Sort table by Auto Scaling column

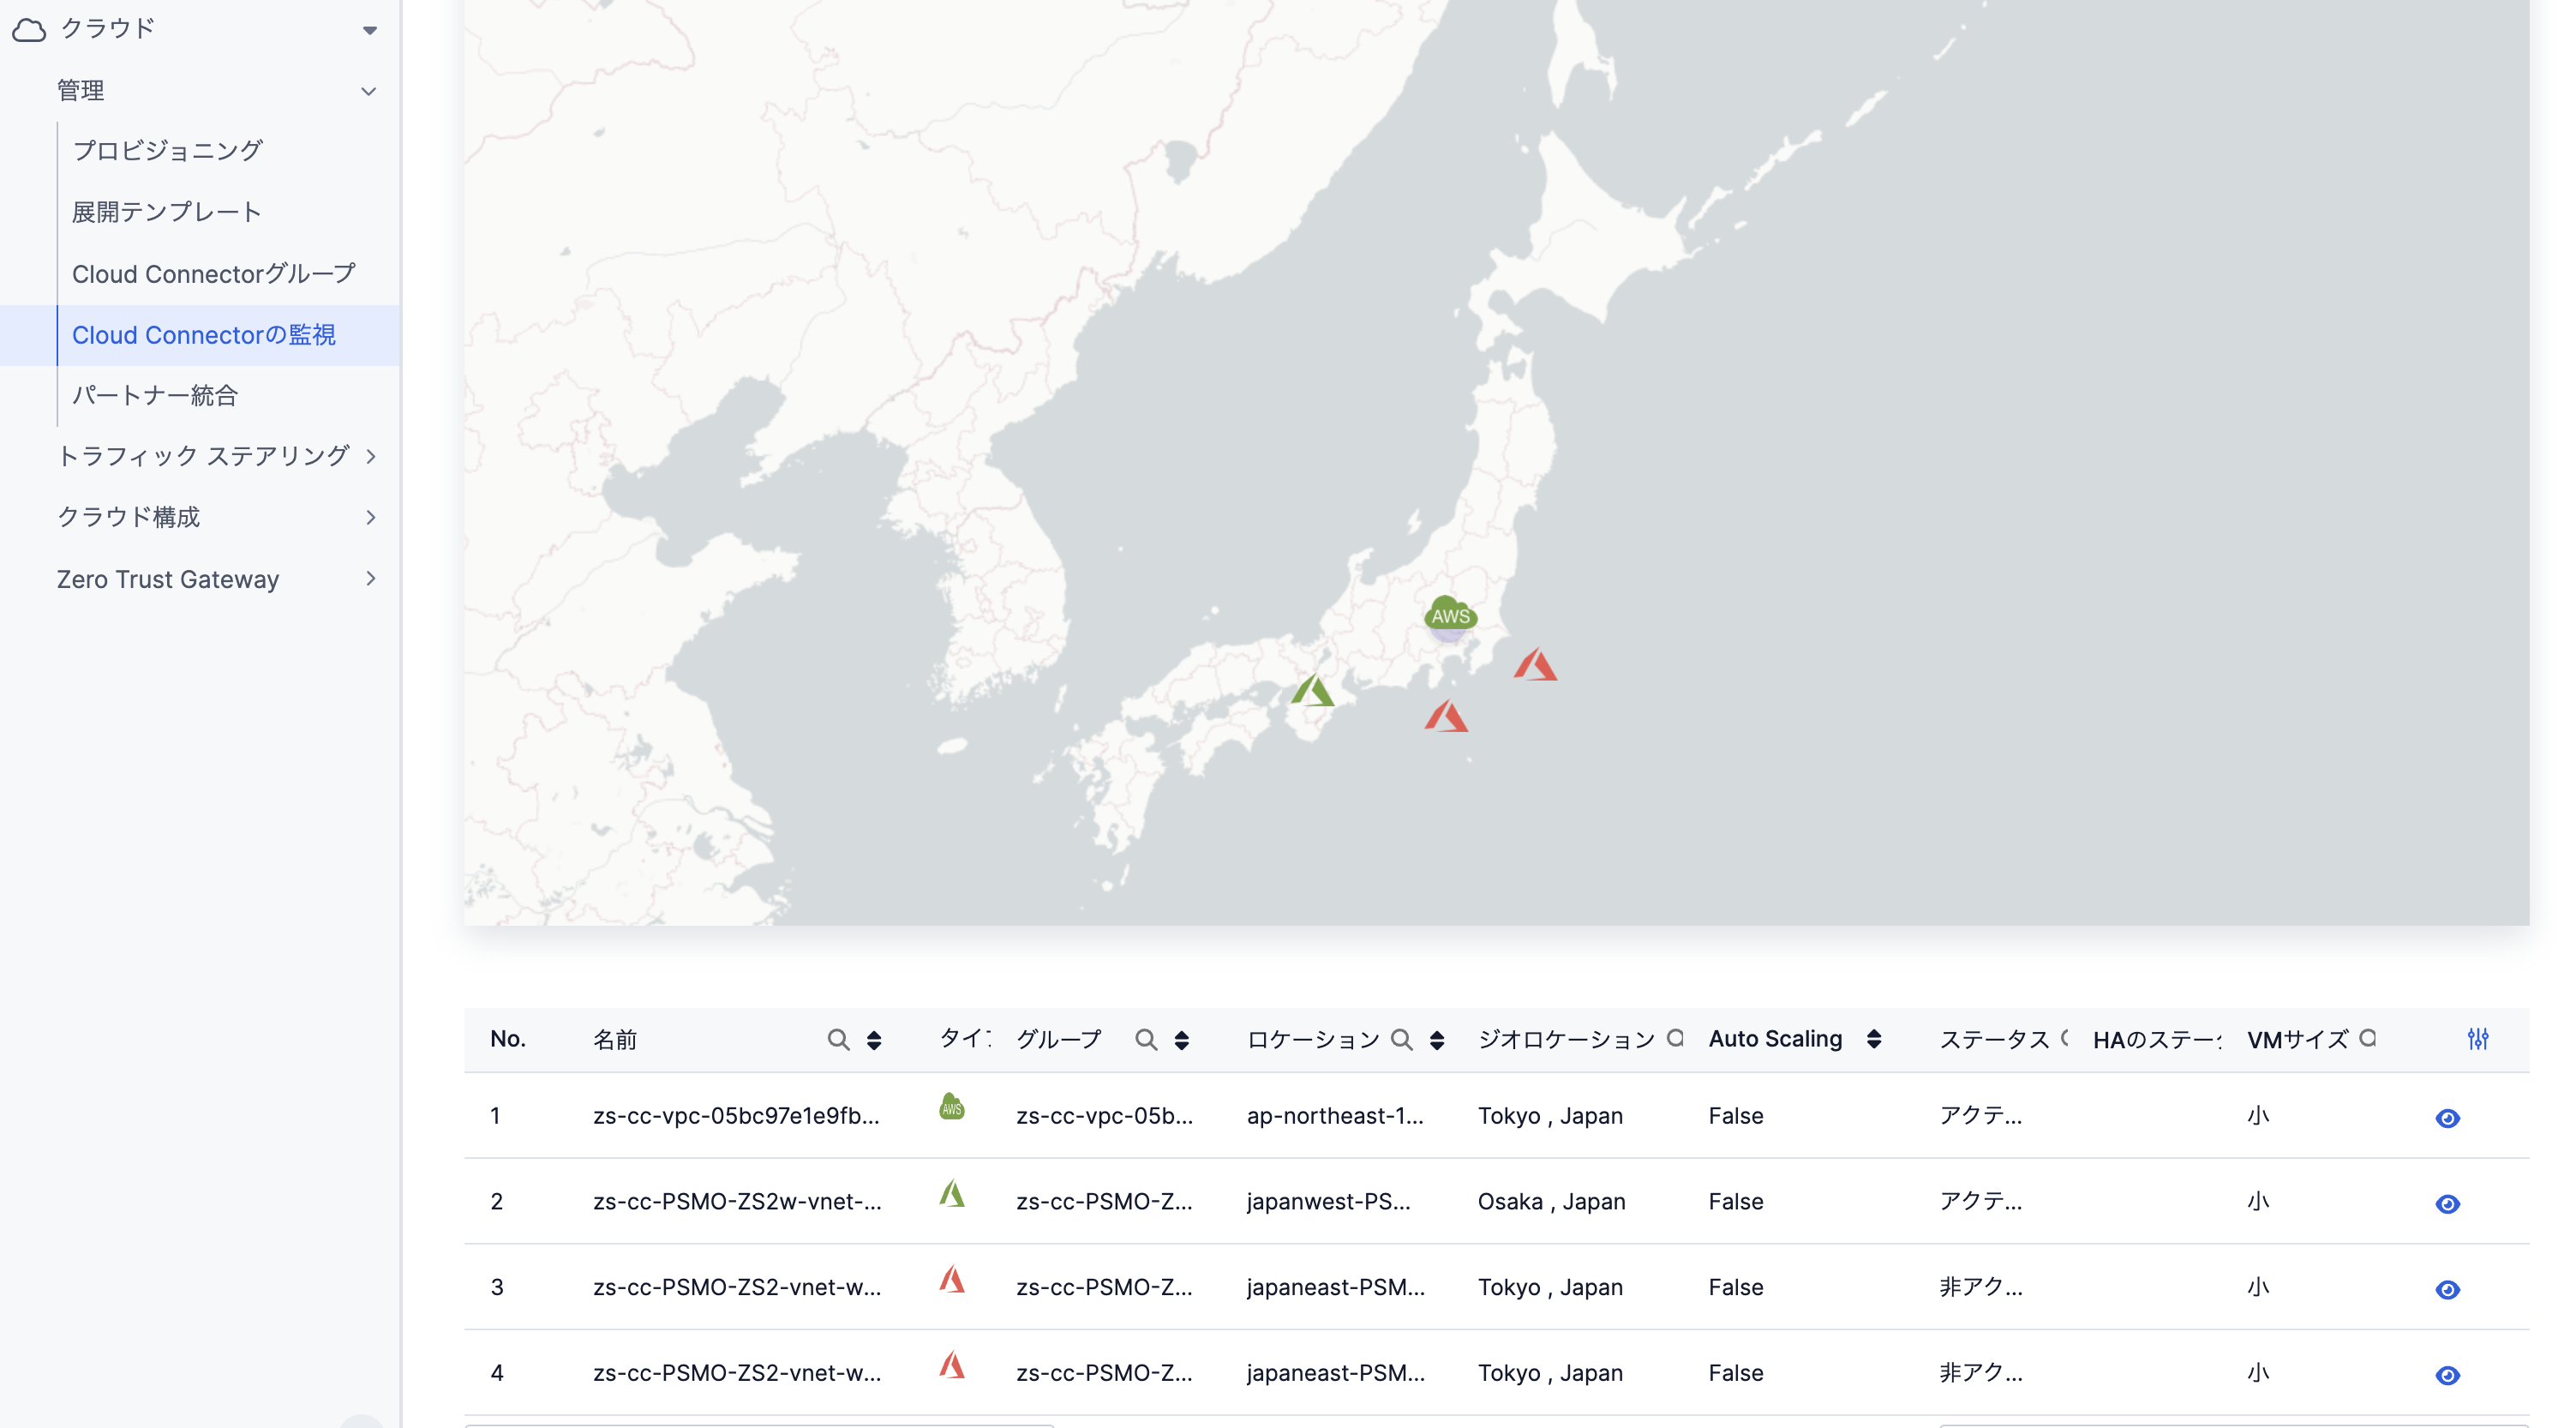coord(1873,1040)
